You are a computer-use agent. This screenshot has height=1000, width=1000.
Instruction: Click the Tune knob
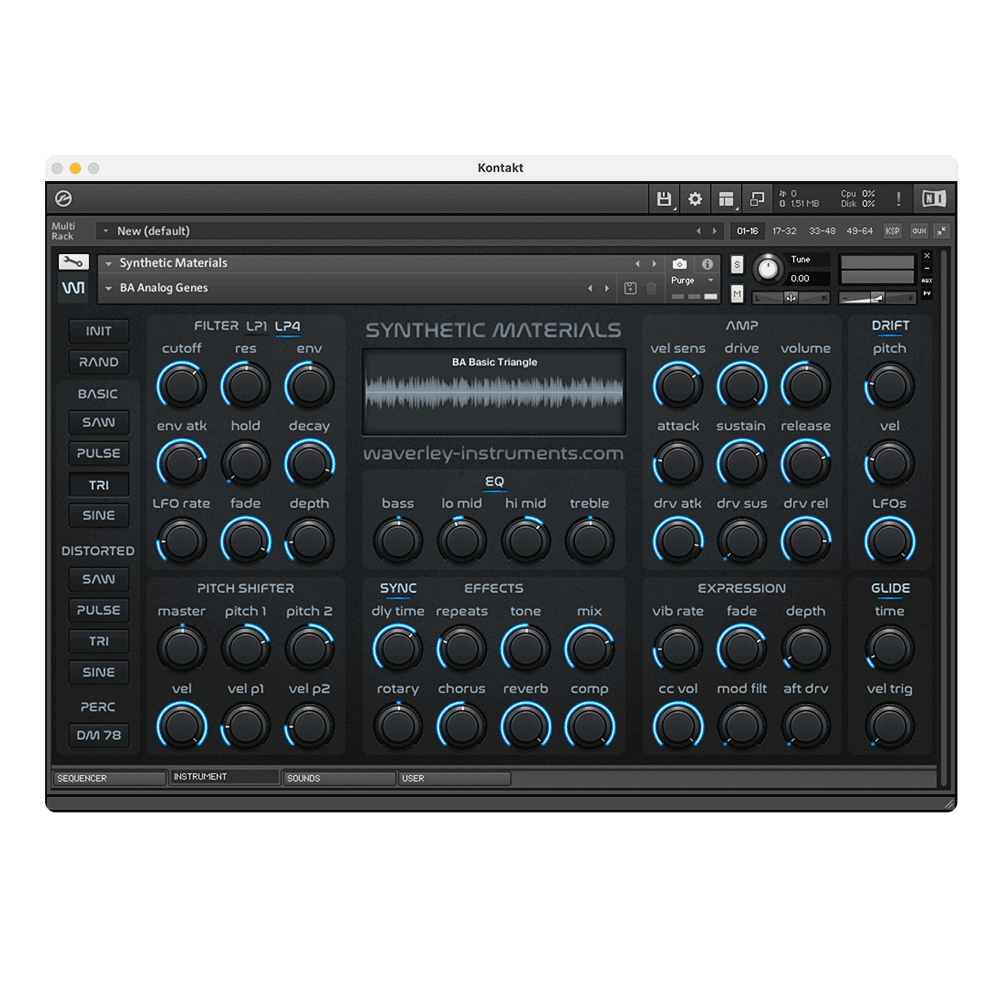pos(768,269)
